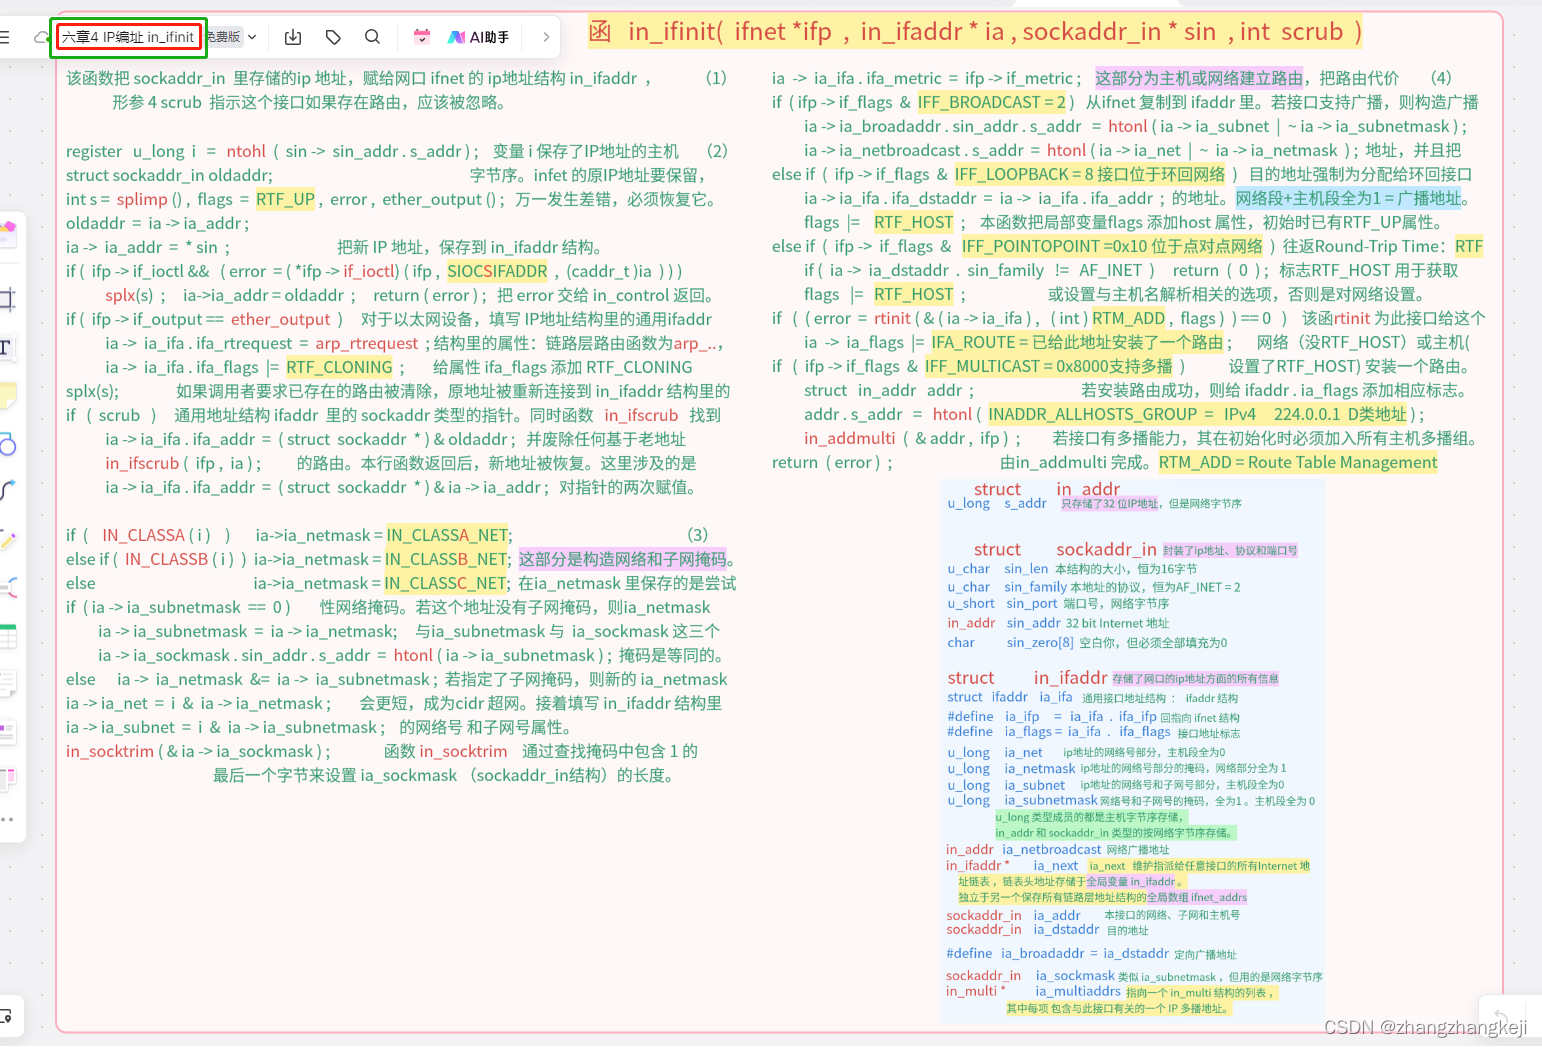Expand the top toolbar with right chevron
Screen dimensions: 1542x1047
click(x=546, y=37)
